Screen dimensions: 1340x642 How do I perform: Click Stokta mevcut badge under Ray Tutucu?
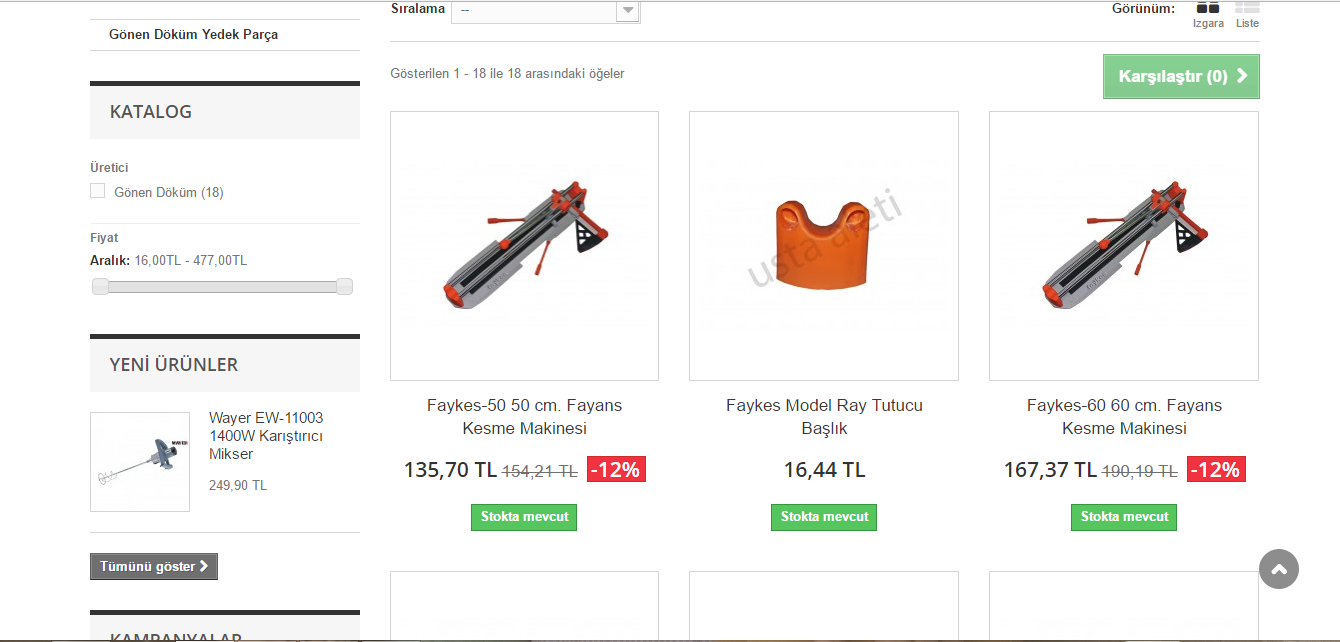tap(824, 517)
